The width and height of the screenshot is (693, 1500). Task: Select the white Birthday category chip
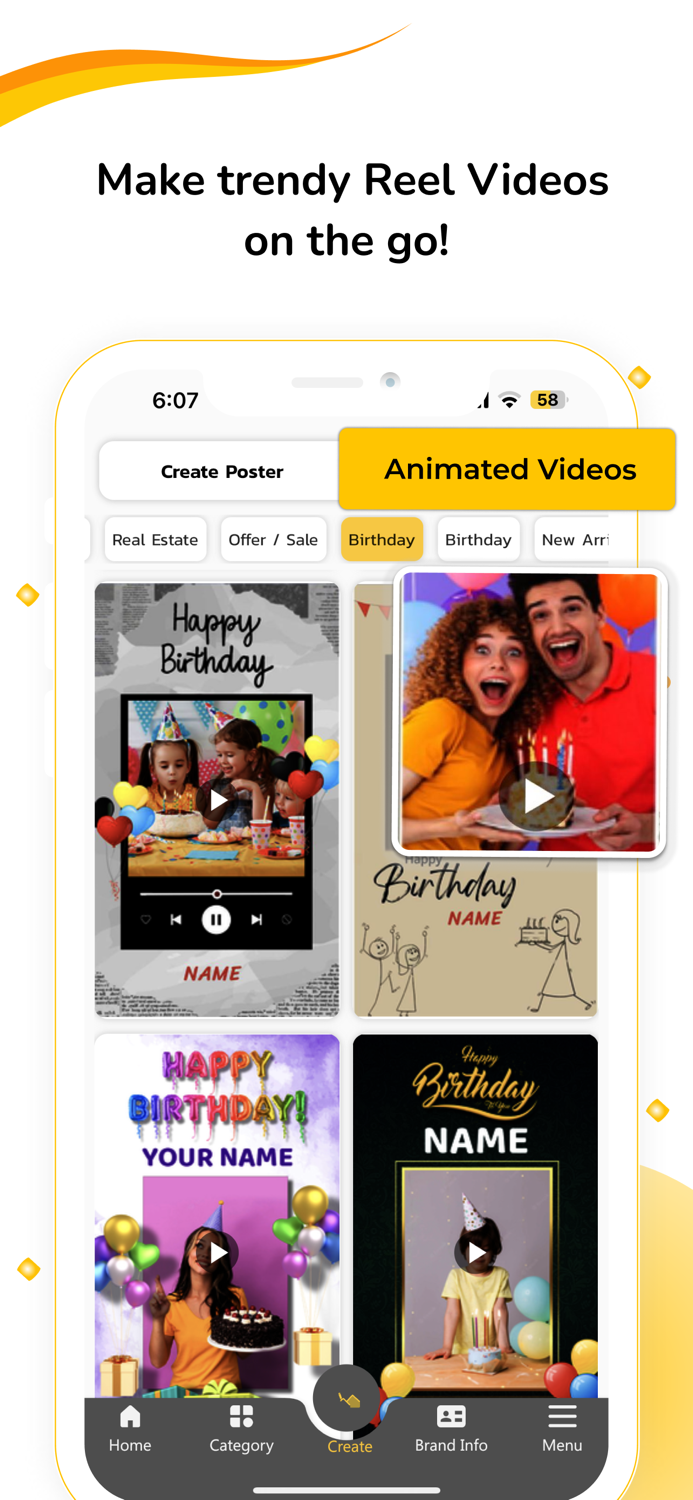point(478,540)
